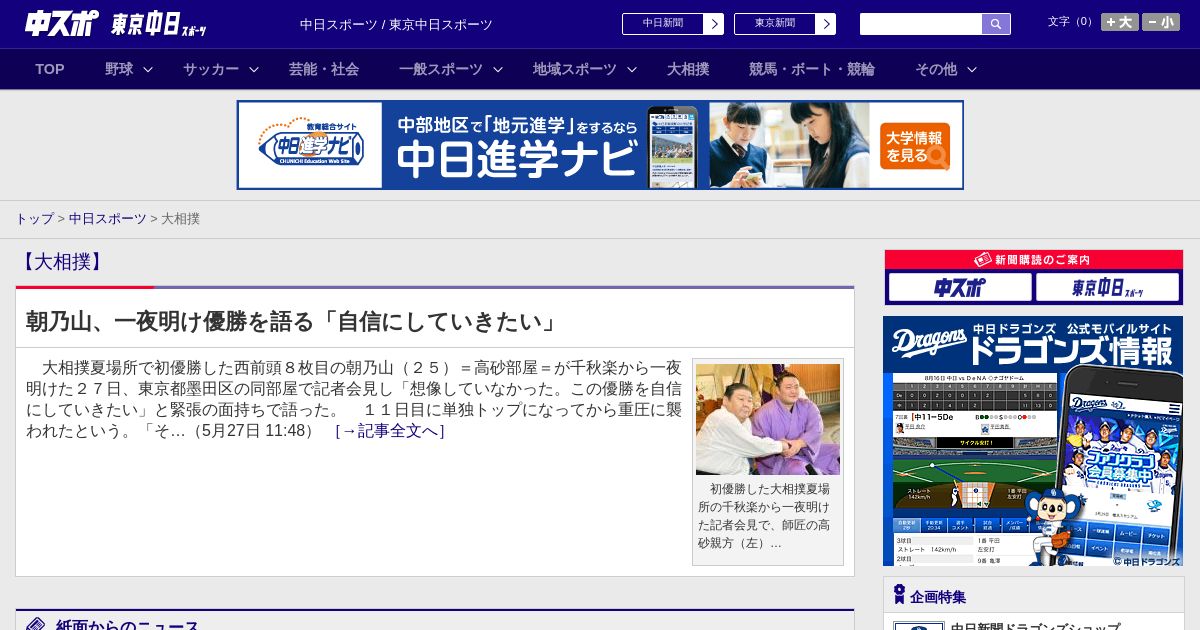The width and height of the screenshot is (1200, 630).
Task: Click the 東京中日スポーツ subscription button
Action: (x=1108, y=288)
